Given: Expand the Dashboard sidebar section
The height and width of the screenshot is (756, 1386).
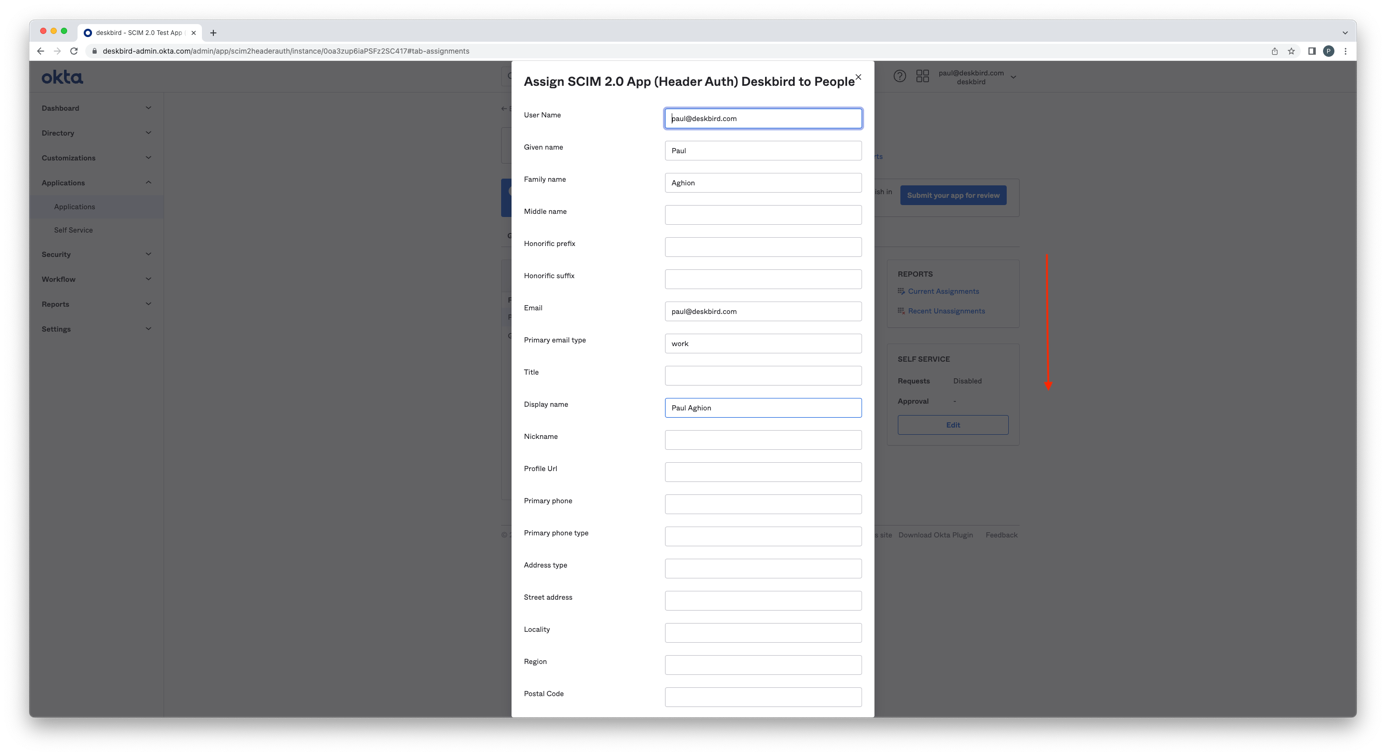Looking at the screenshot, I should [x=96, y=108].
